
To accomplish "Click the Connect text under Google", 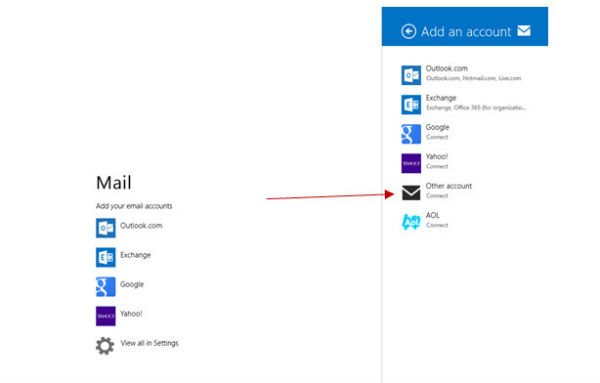I will point(437,137).
